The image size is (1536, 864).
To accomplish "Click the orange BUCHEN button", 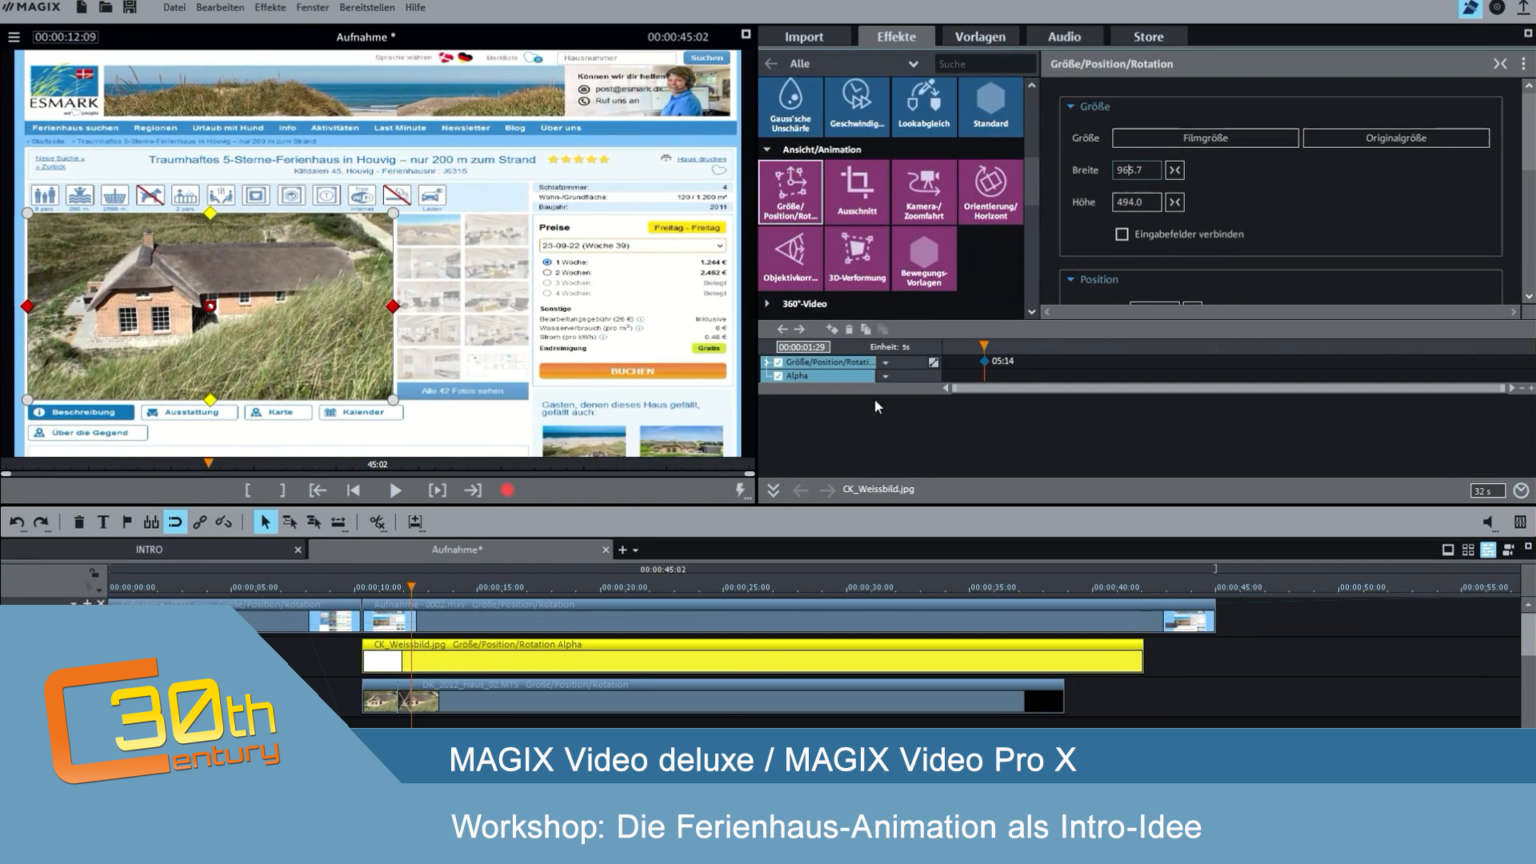I will pyautogui.click(x=632, y=371).
